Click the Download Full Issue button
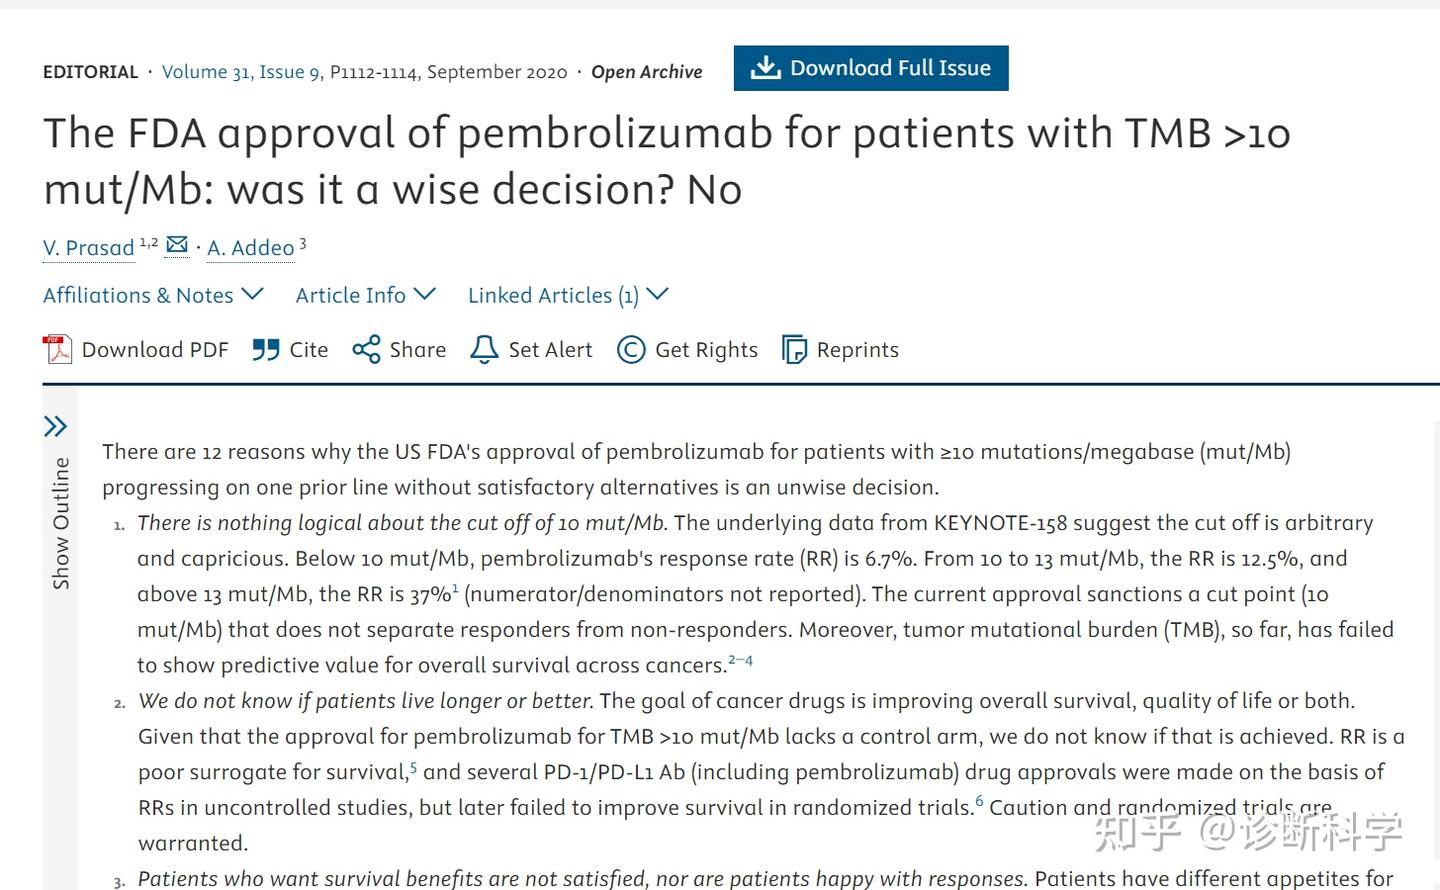This screenshot has width=1440, height=890. 871,68
